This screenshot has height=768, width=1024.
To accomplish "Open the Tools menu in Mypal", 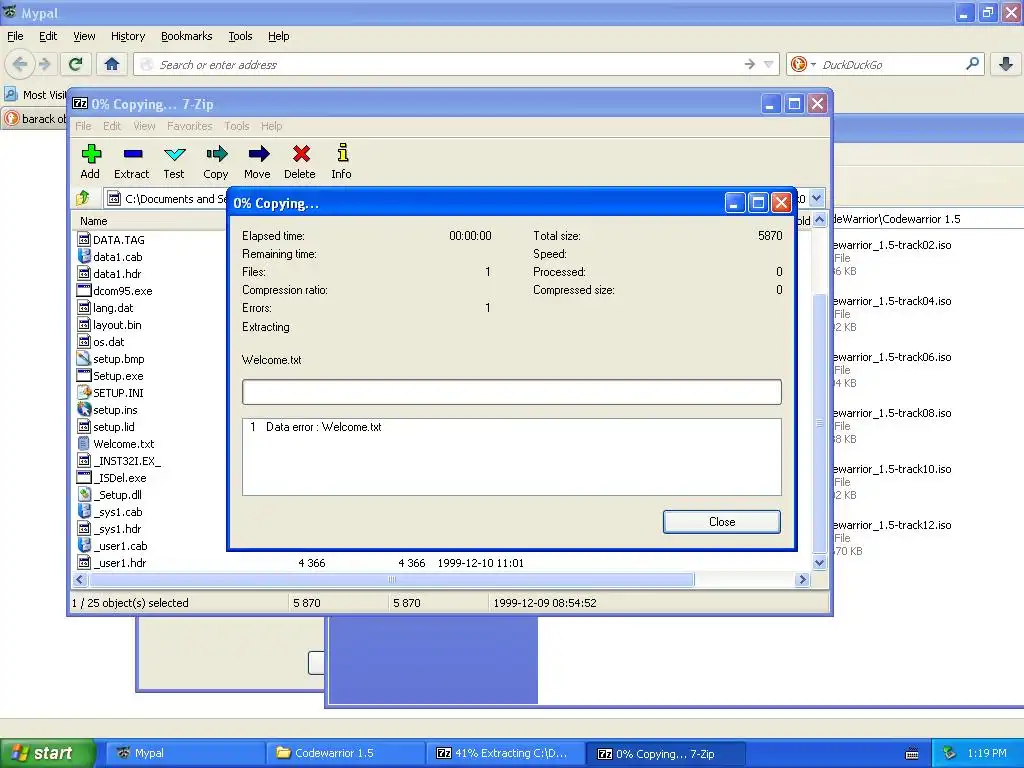I will (x=240, y=36).
